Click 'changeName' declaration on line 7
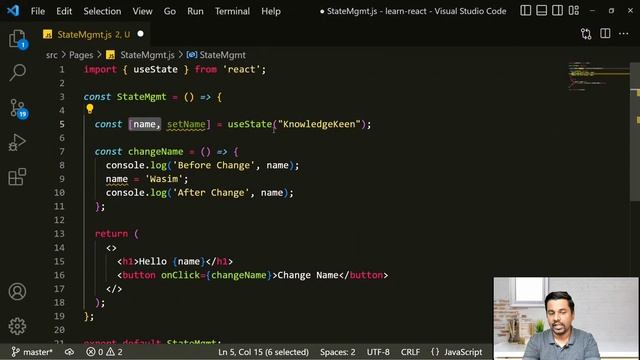The width and height of the screenshot is (640, 360). pos(156,151)
